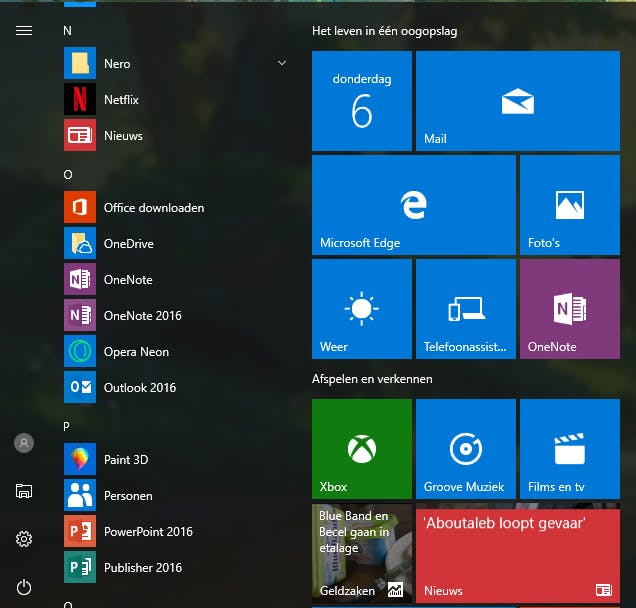Screen dimensions: 636x608
Task: Select the 'Outlook 2016' text label
Action: tap(140, 388)
